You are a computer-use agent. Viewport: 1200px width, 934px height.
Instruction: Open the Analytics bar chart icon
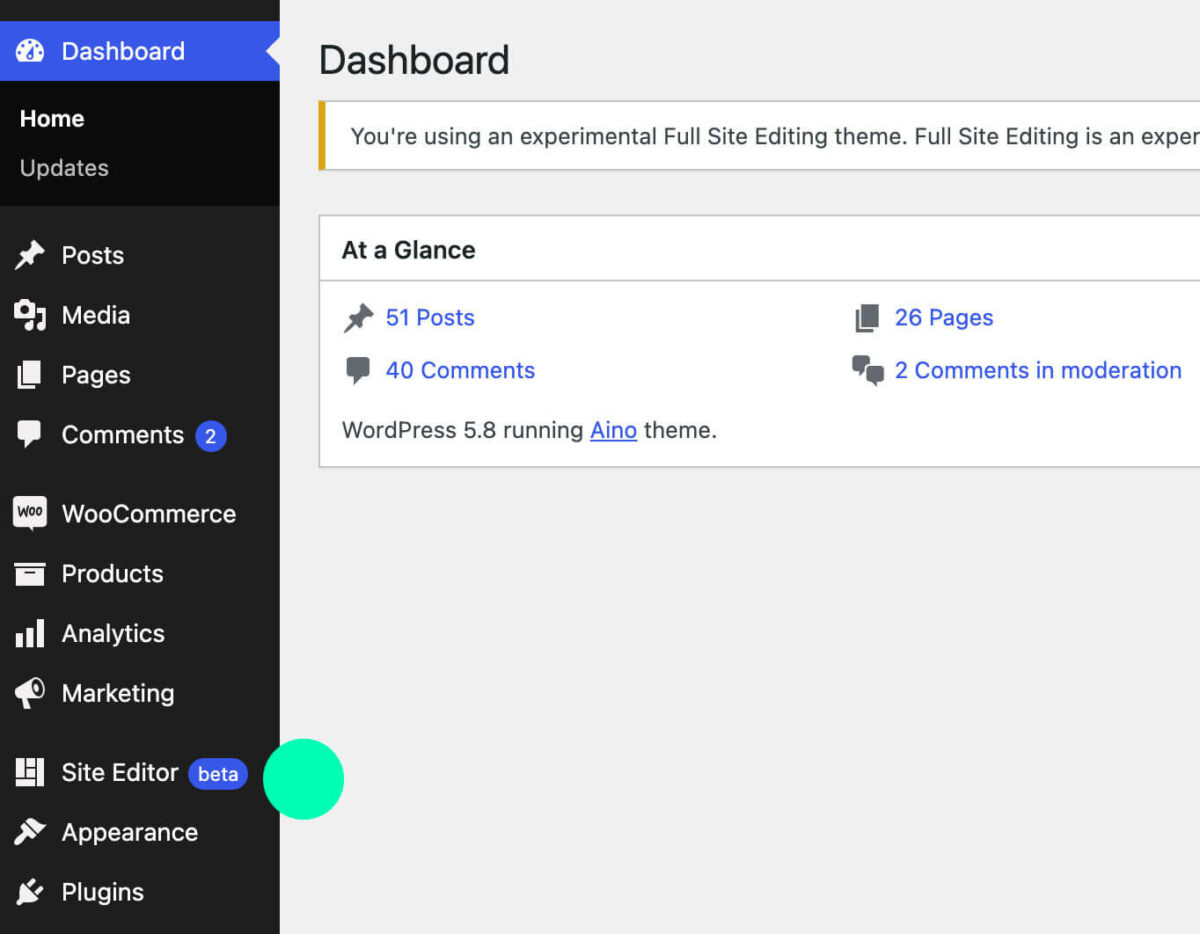(x=30, y=633)
